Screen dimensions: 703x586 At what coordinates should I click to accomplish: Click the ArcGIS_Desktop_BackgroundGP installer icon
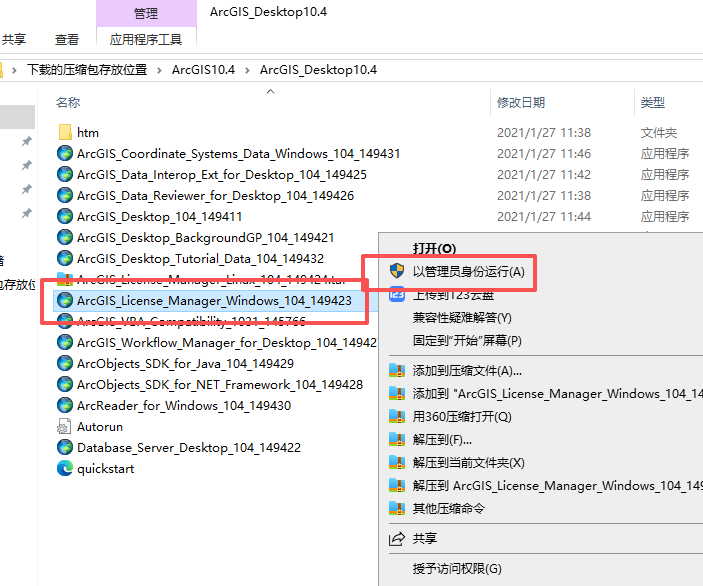point(65,237)
